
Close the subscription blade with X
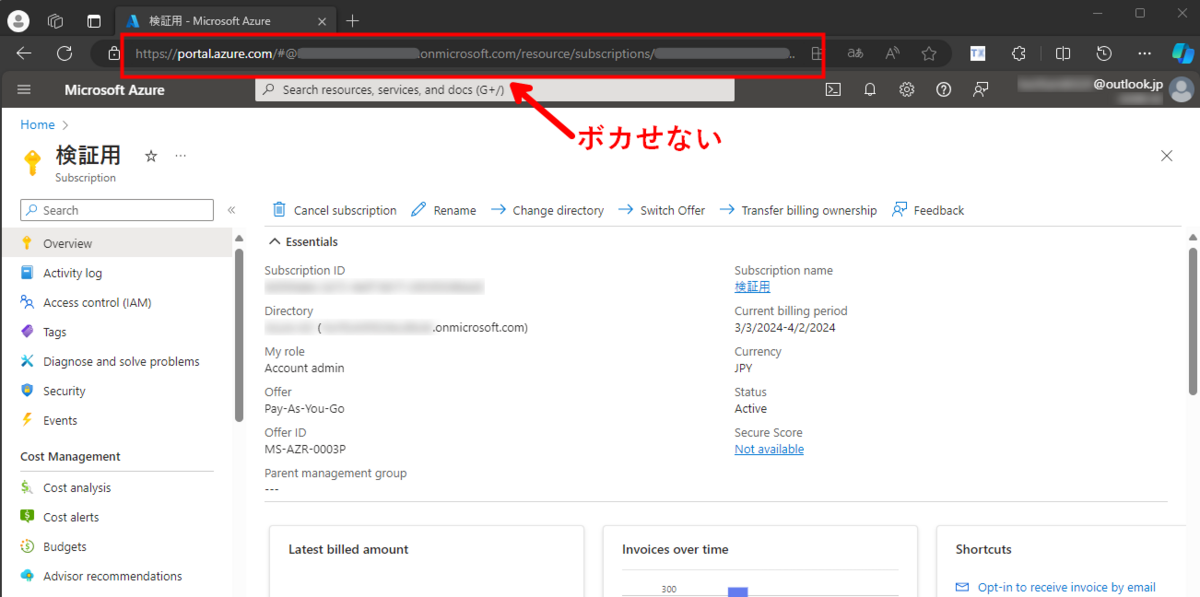point(1166,156)
